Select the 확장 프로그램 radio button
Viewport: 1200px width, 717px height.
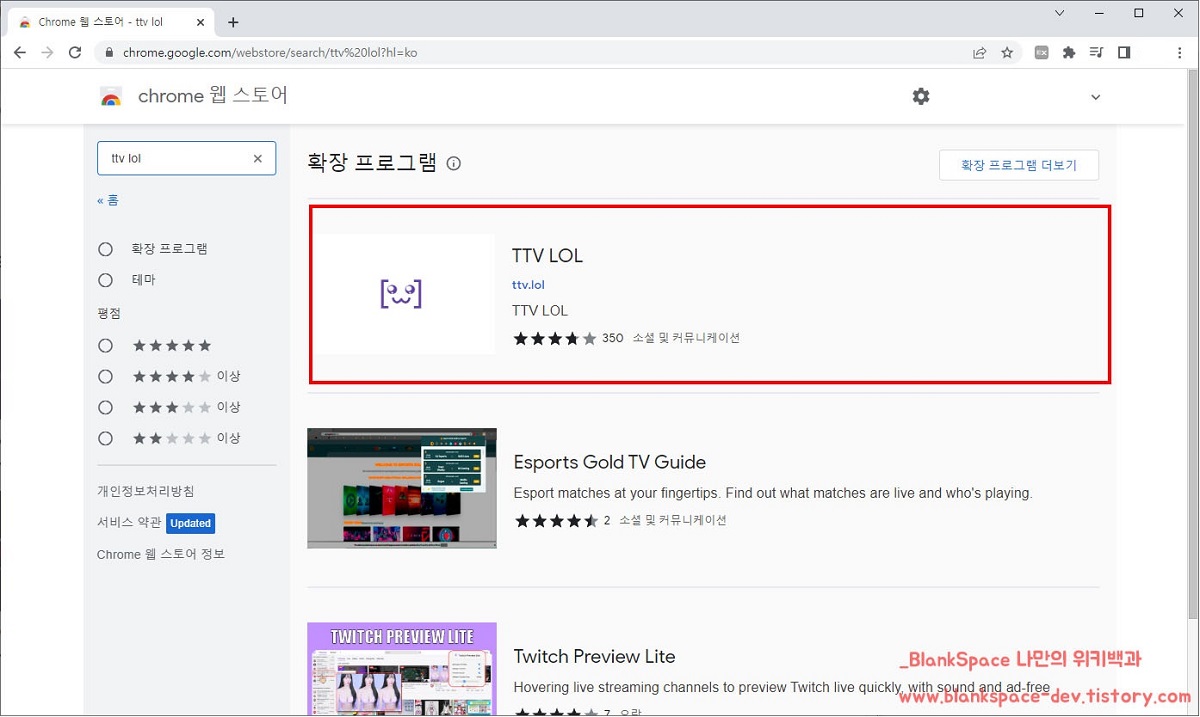[x=105, y=249]
